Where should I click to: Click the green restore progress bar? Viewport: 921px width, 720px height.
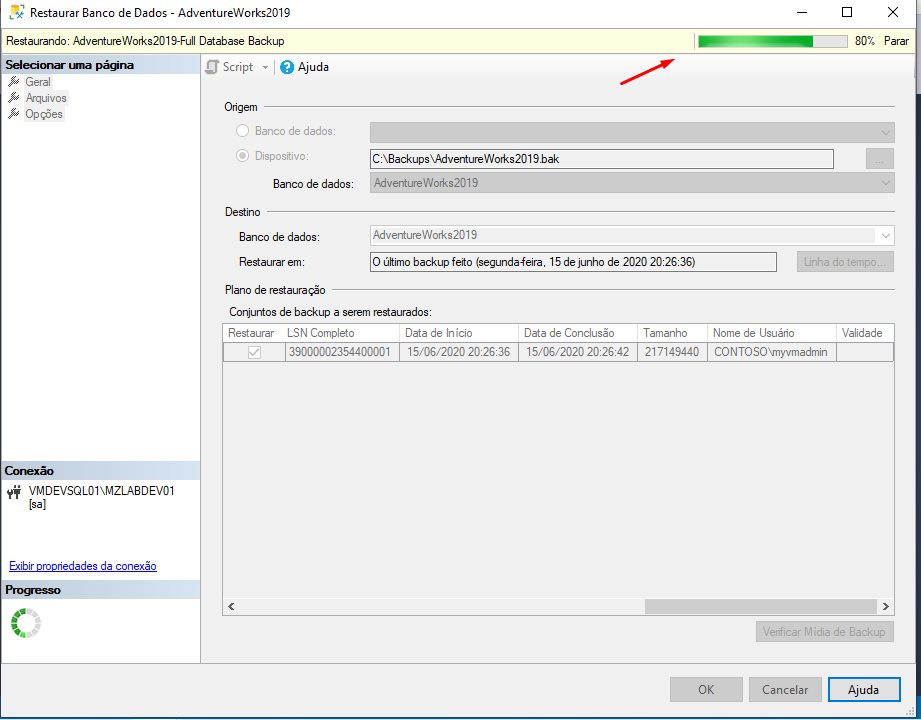click(772, 41)
